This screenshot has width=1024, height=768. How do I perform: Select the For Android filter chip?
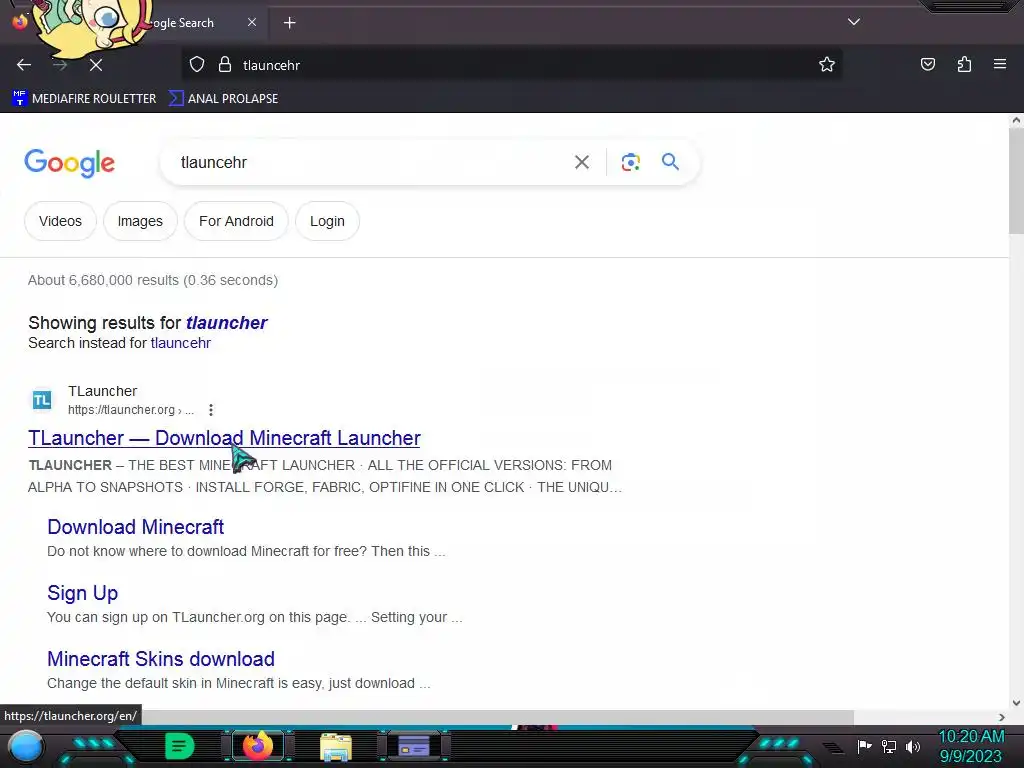(236, 221)
